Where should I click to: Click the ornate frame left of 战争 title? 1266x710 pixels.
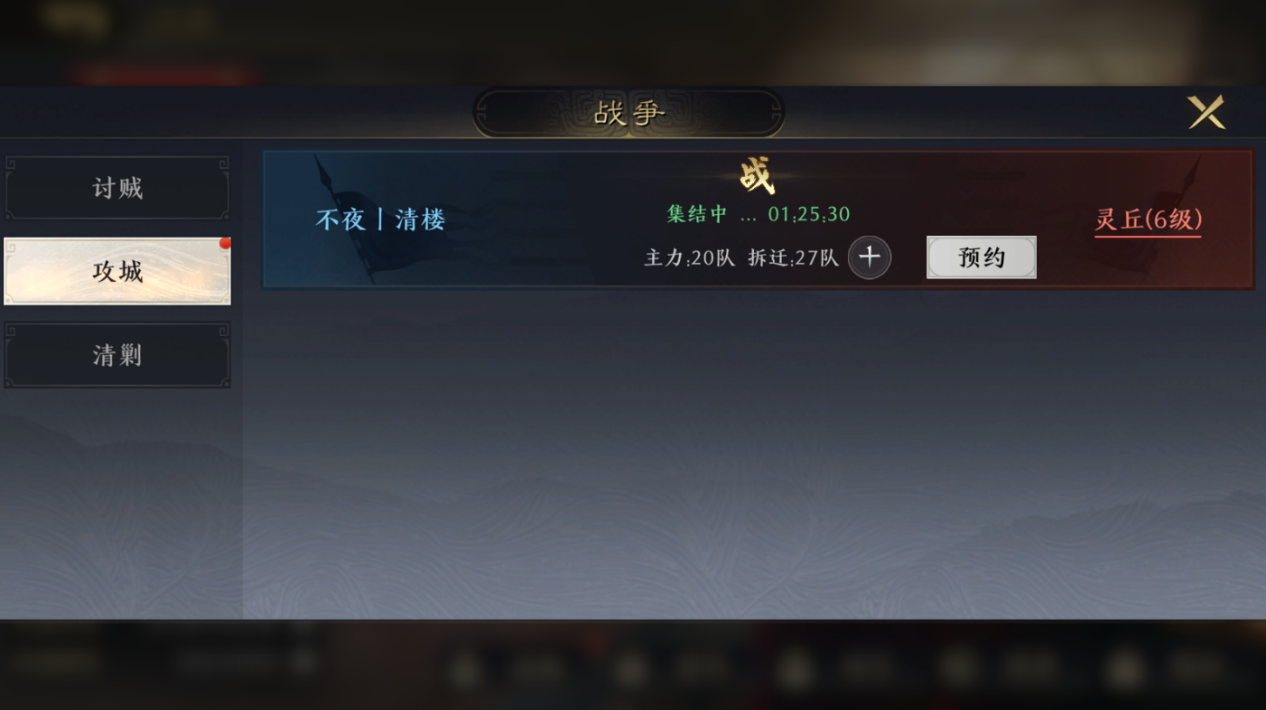[525, 113]
